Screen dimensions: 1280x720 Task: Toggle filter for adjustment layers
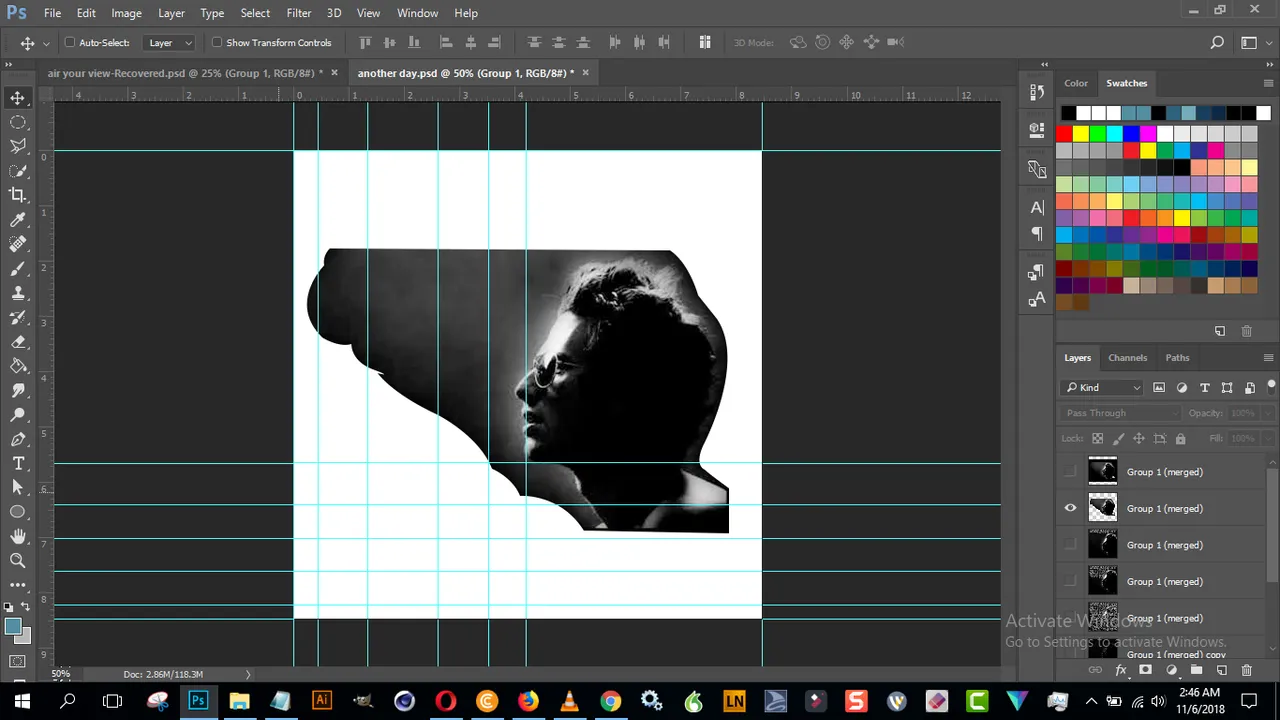(x=1182, y=388)
